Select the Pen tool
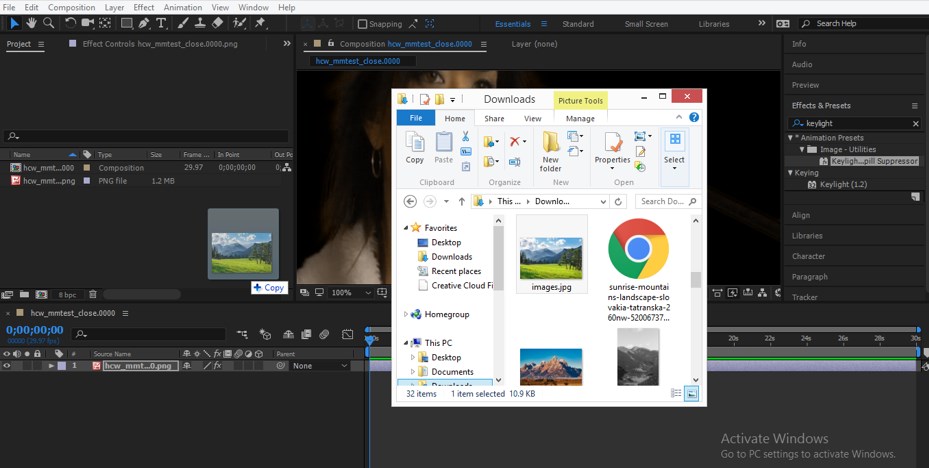 [x=145, y=23]
